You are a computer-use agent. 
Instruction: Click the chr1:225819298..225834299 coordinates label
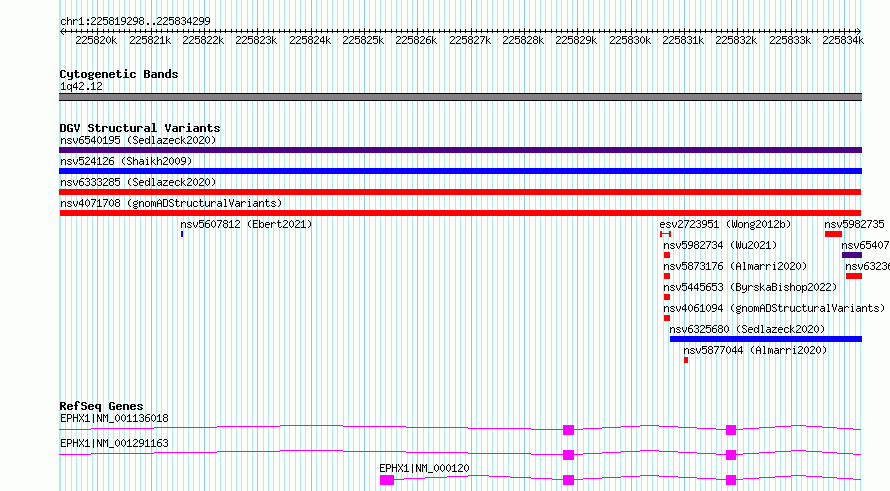click(135, 21)
